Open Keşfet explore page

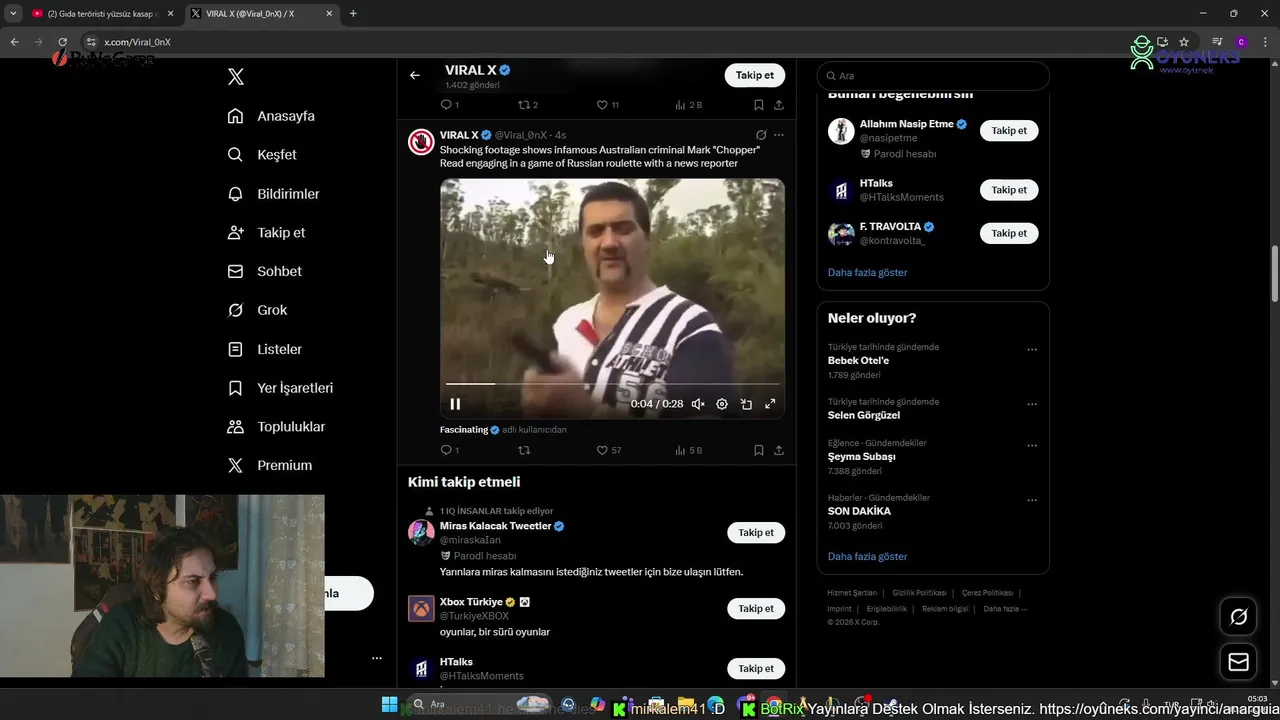262,155
